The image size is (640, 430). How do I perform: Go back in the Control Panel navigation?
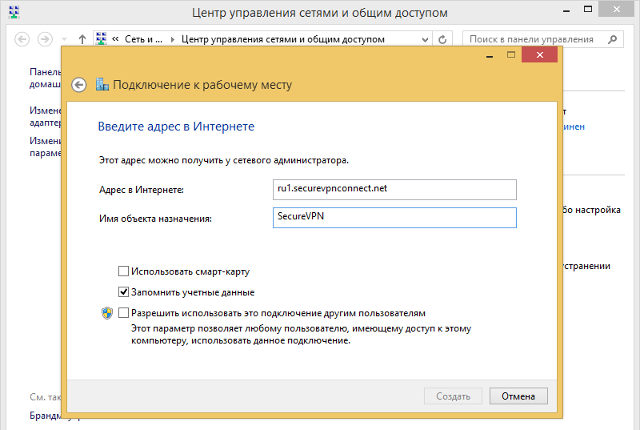click(22, 40)
